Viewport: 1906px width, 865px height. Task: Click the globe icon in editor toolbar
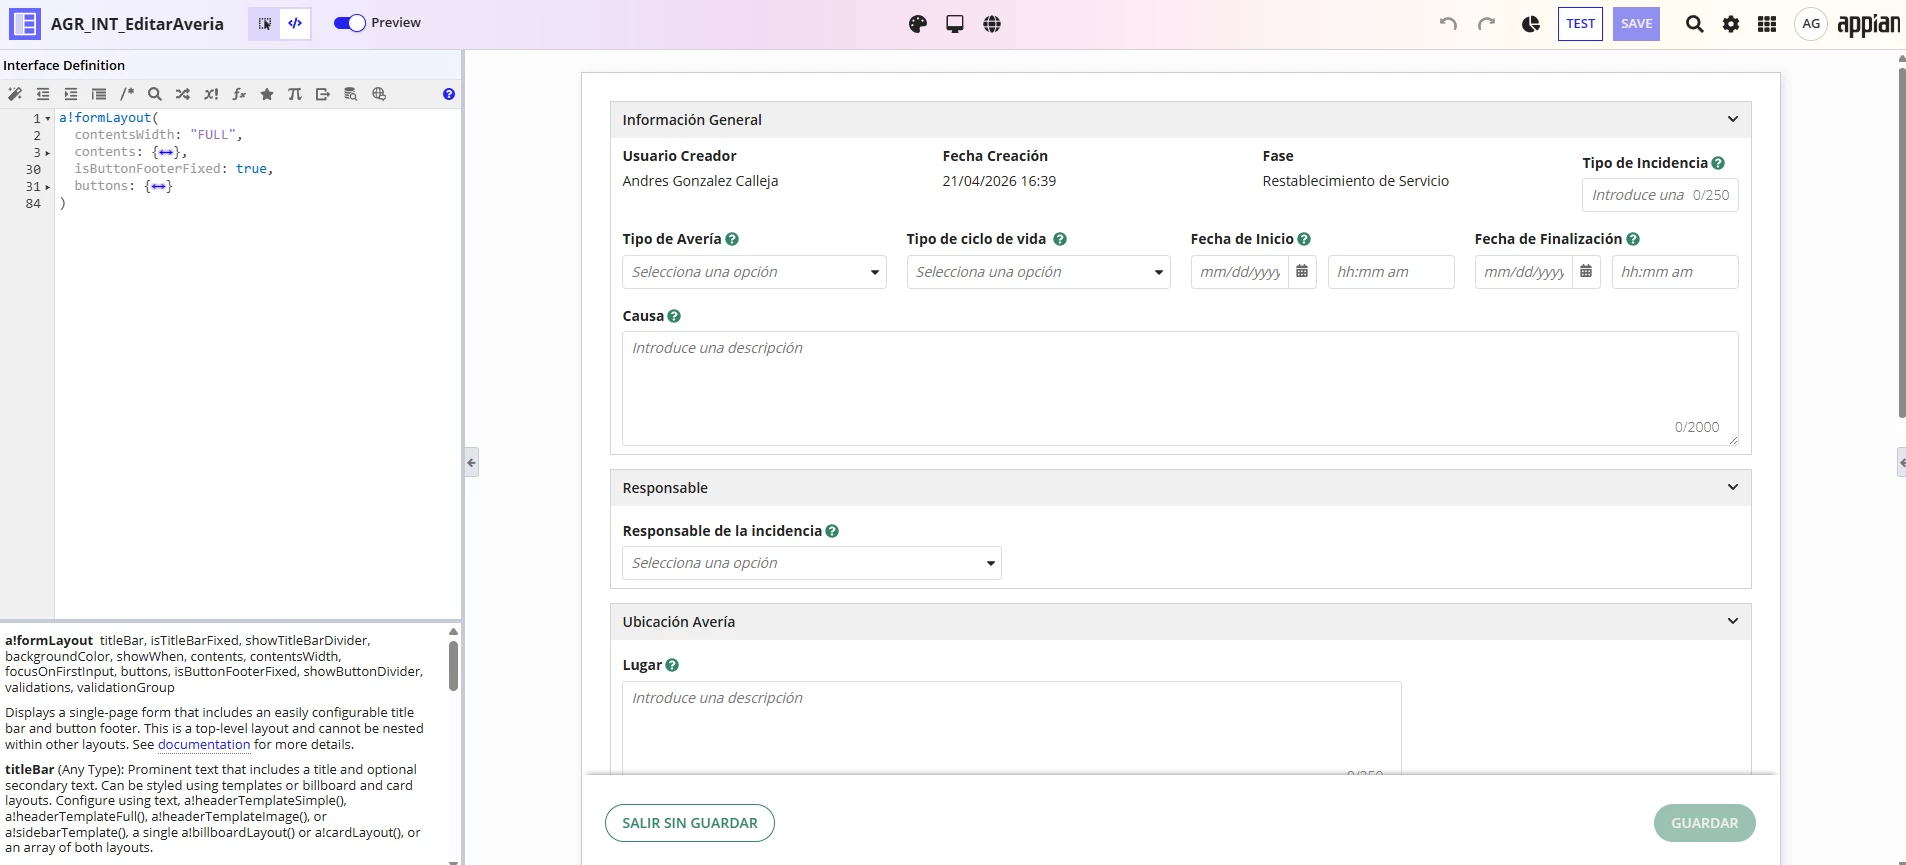(379, 94)
